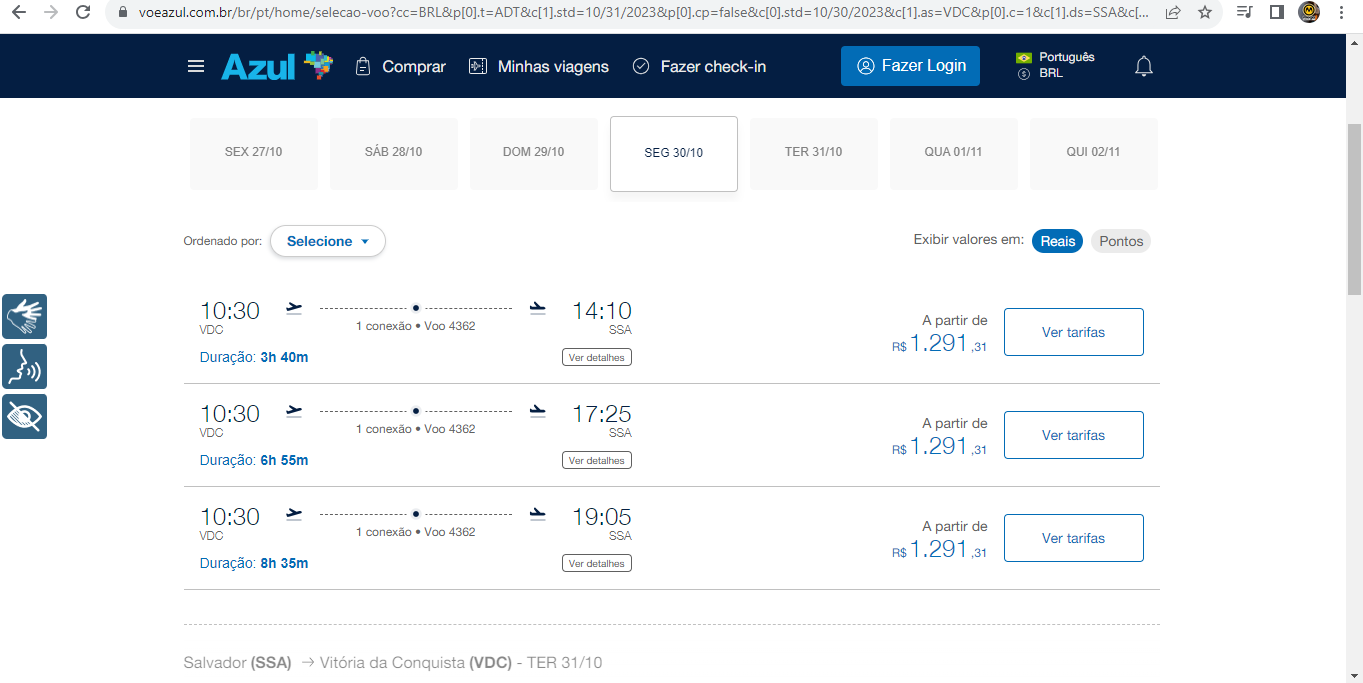Viewport: 1363px width, 683px height.
Task: Open the notifications bell
Action: point(1144,66)
